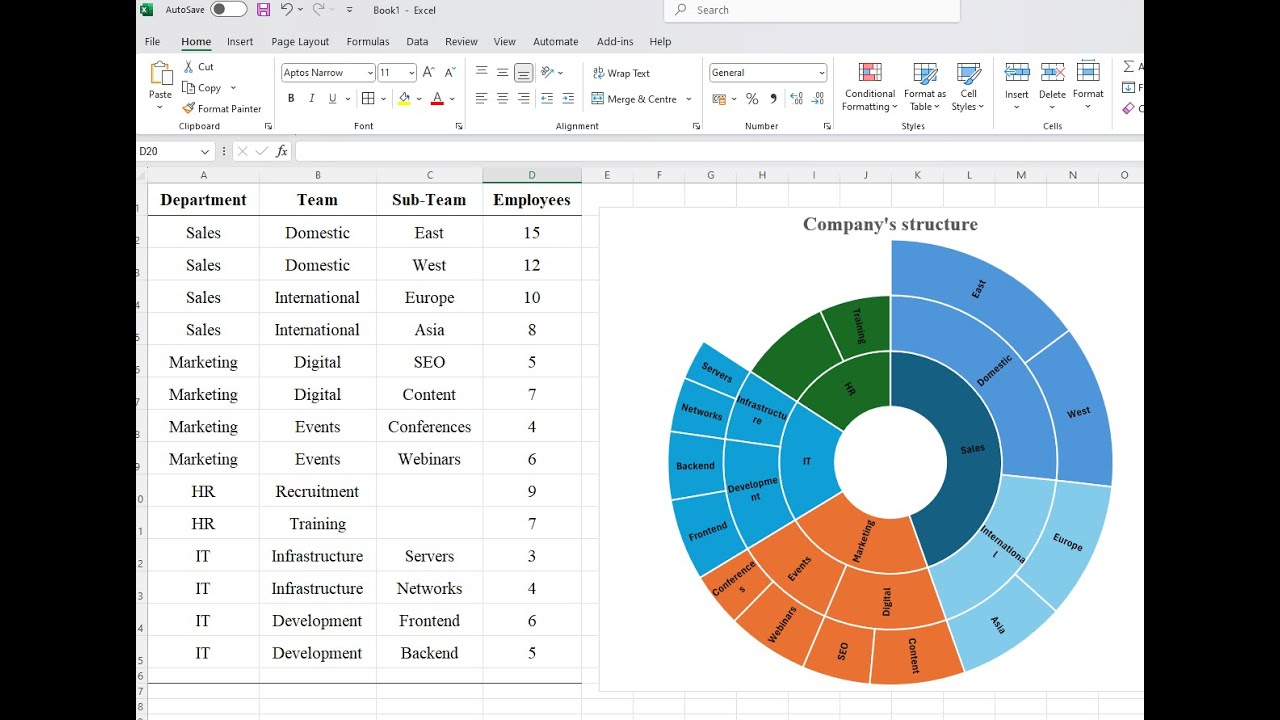Open the General number format dropdown

pyautogui.click(x=822, y=72)
